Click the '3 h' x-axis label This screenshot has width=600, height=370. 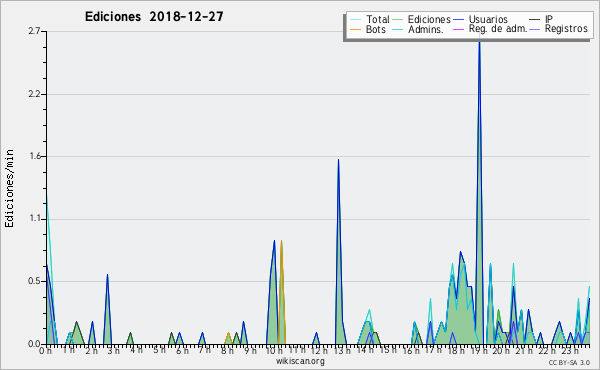113,350
